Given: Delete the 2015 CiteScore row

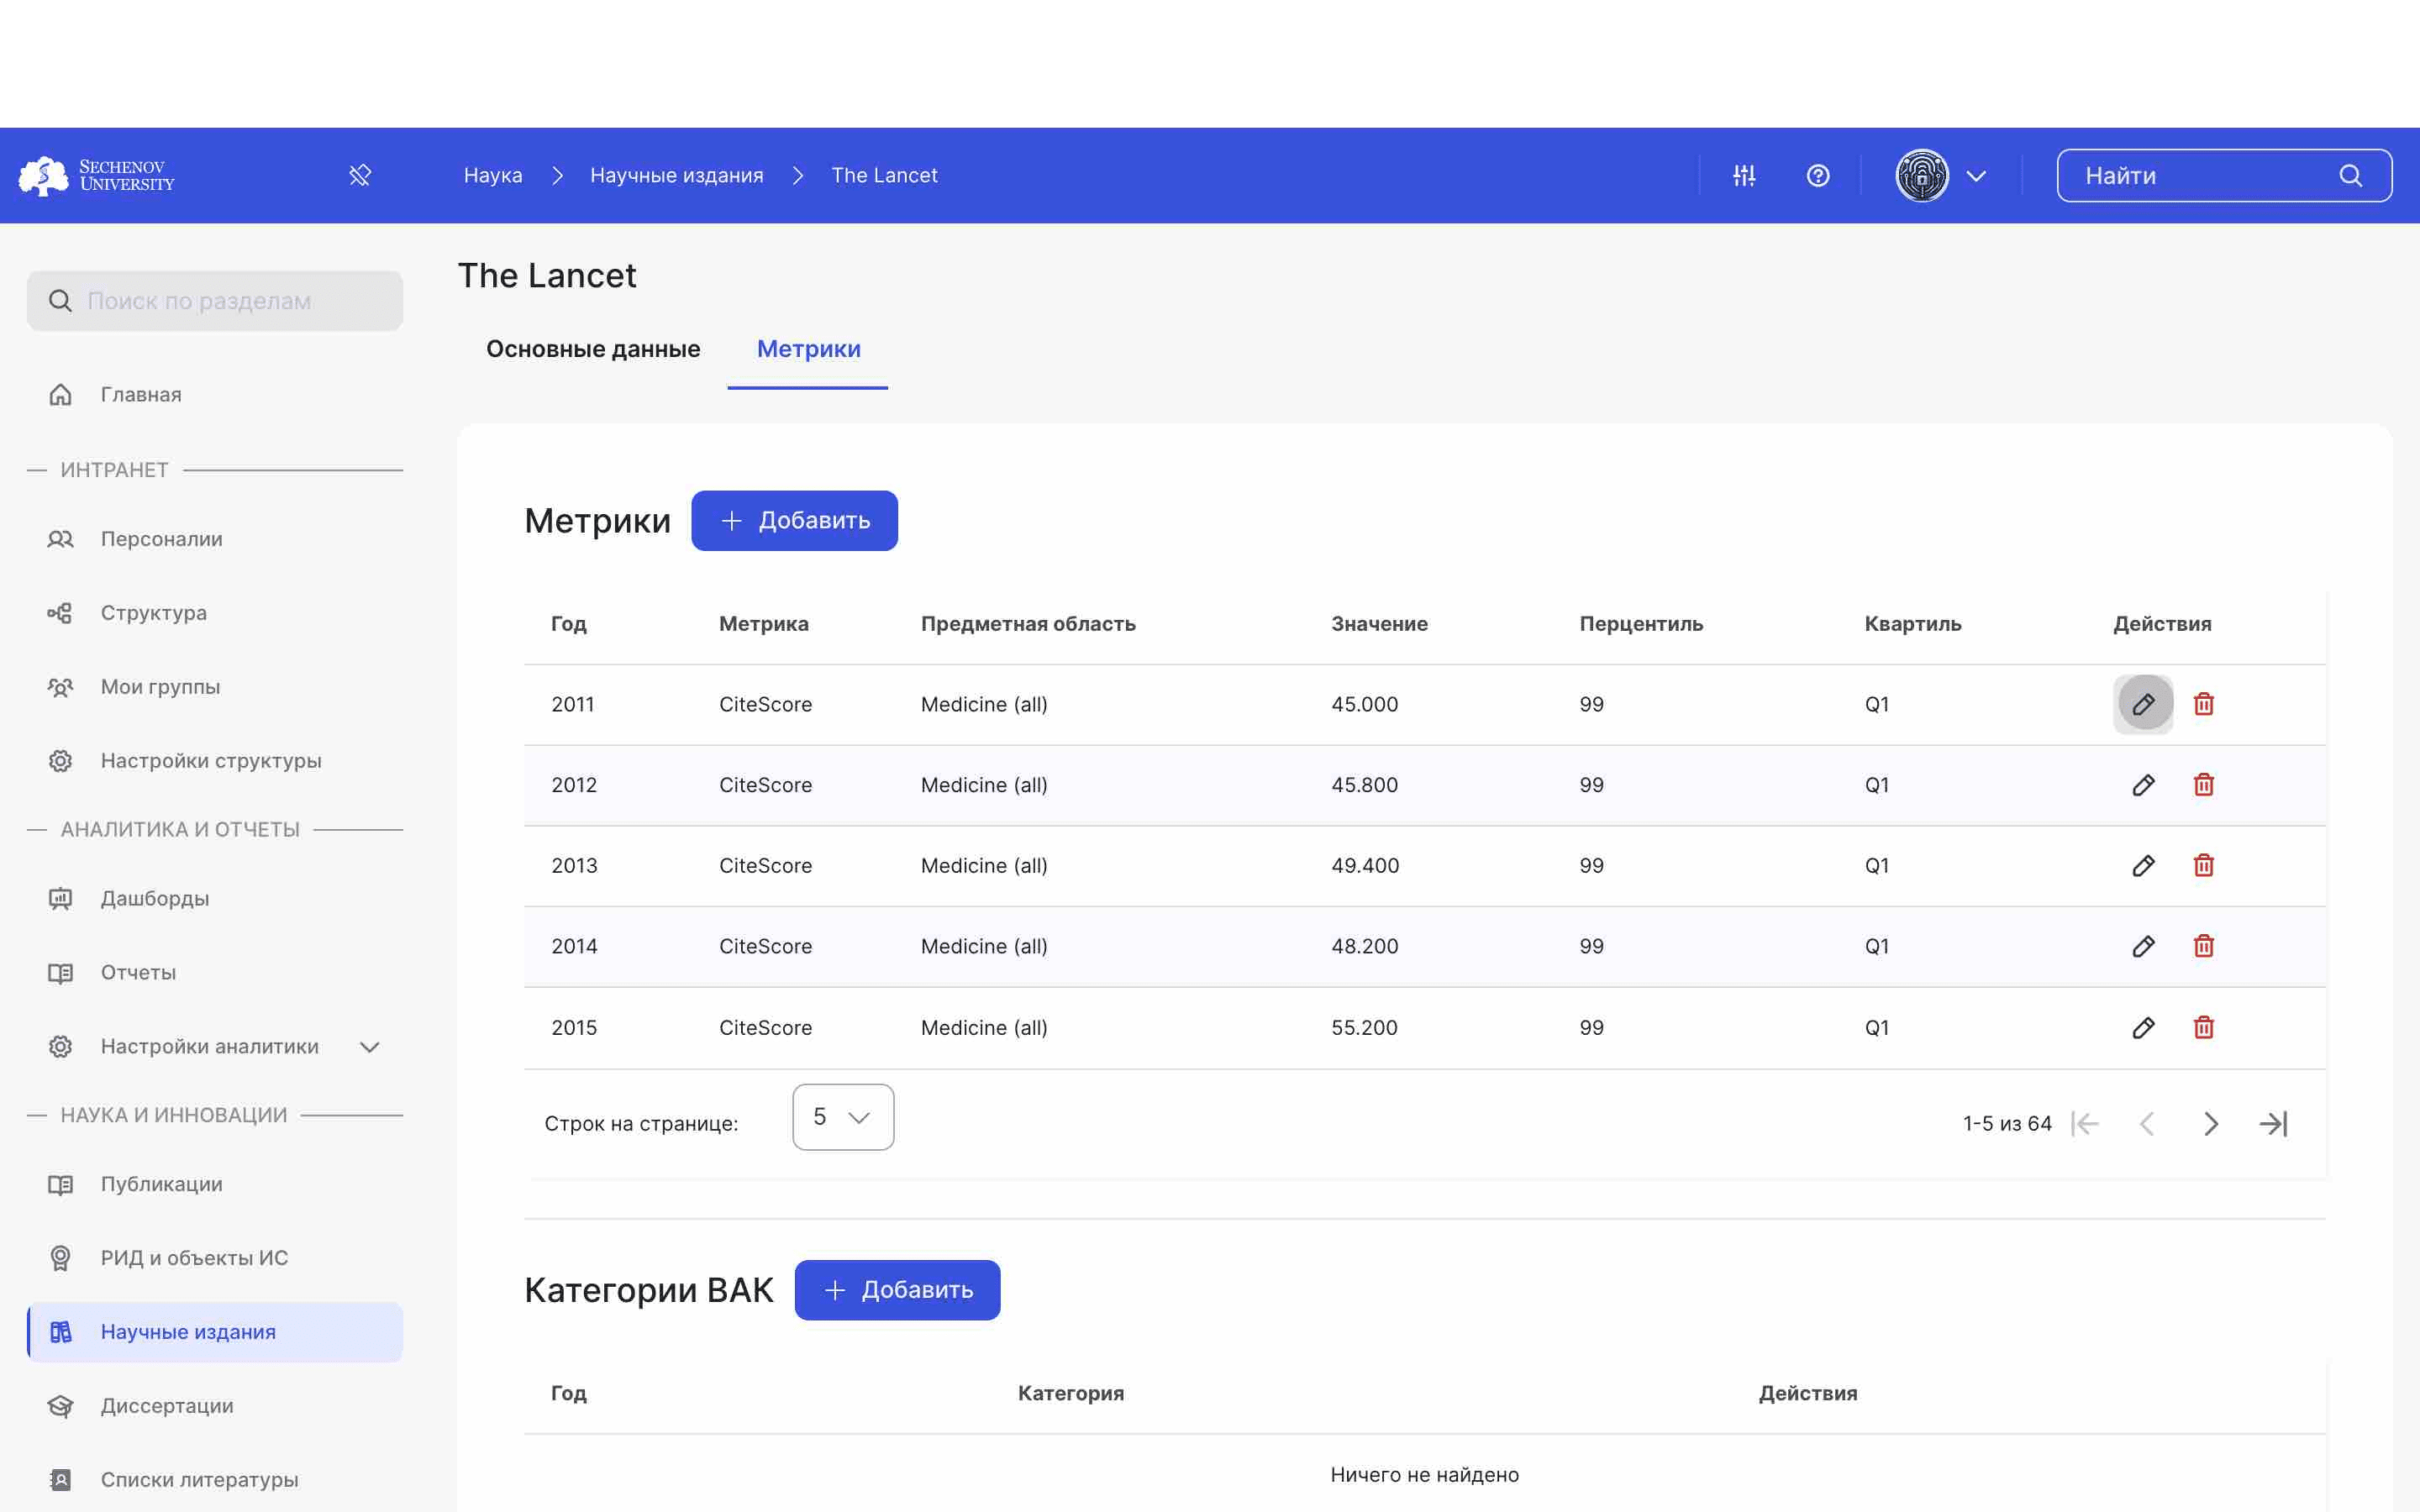Looking at the screenshot, I should coord(2203,1028).
